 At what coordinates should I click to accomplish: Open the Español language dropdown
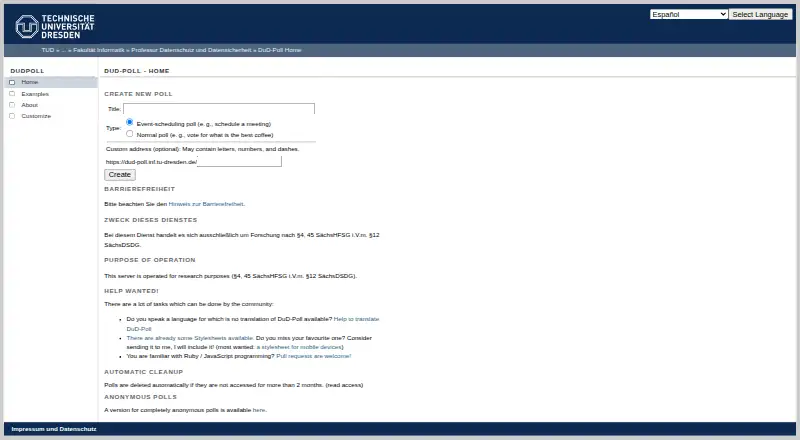pos(688,14)
